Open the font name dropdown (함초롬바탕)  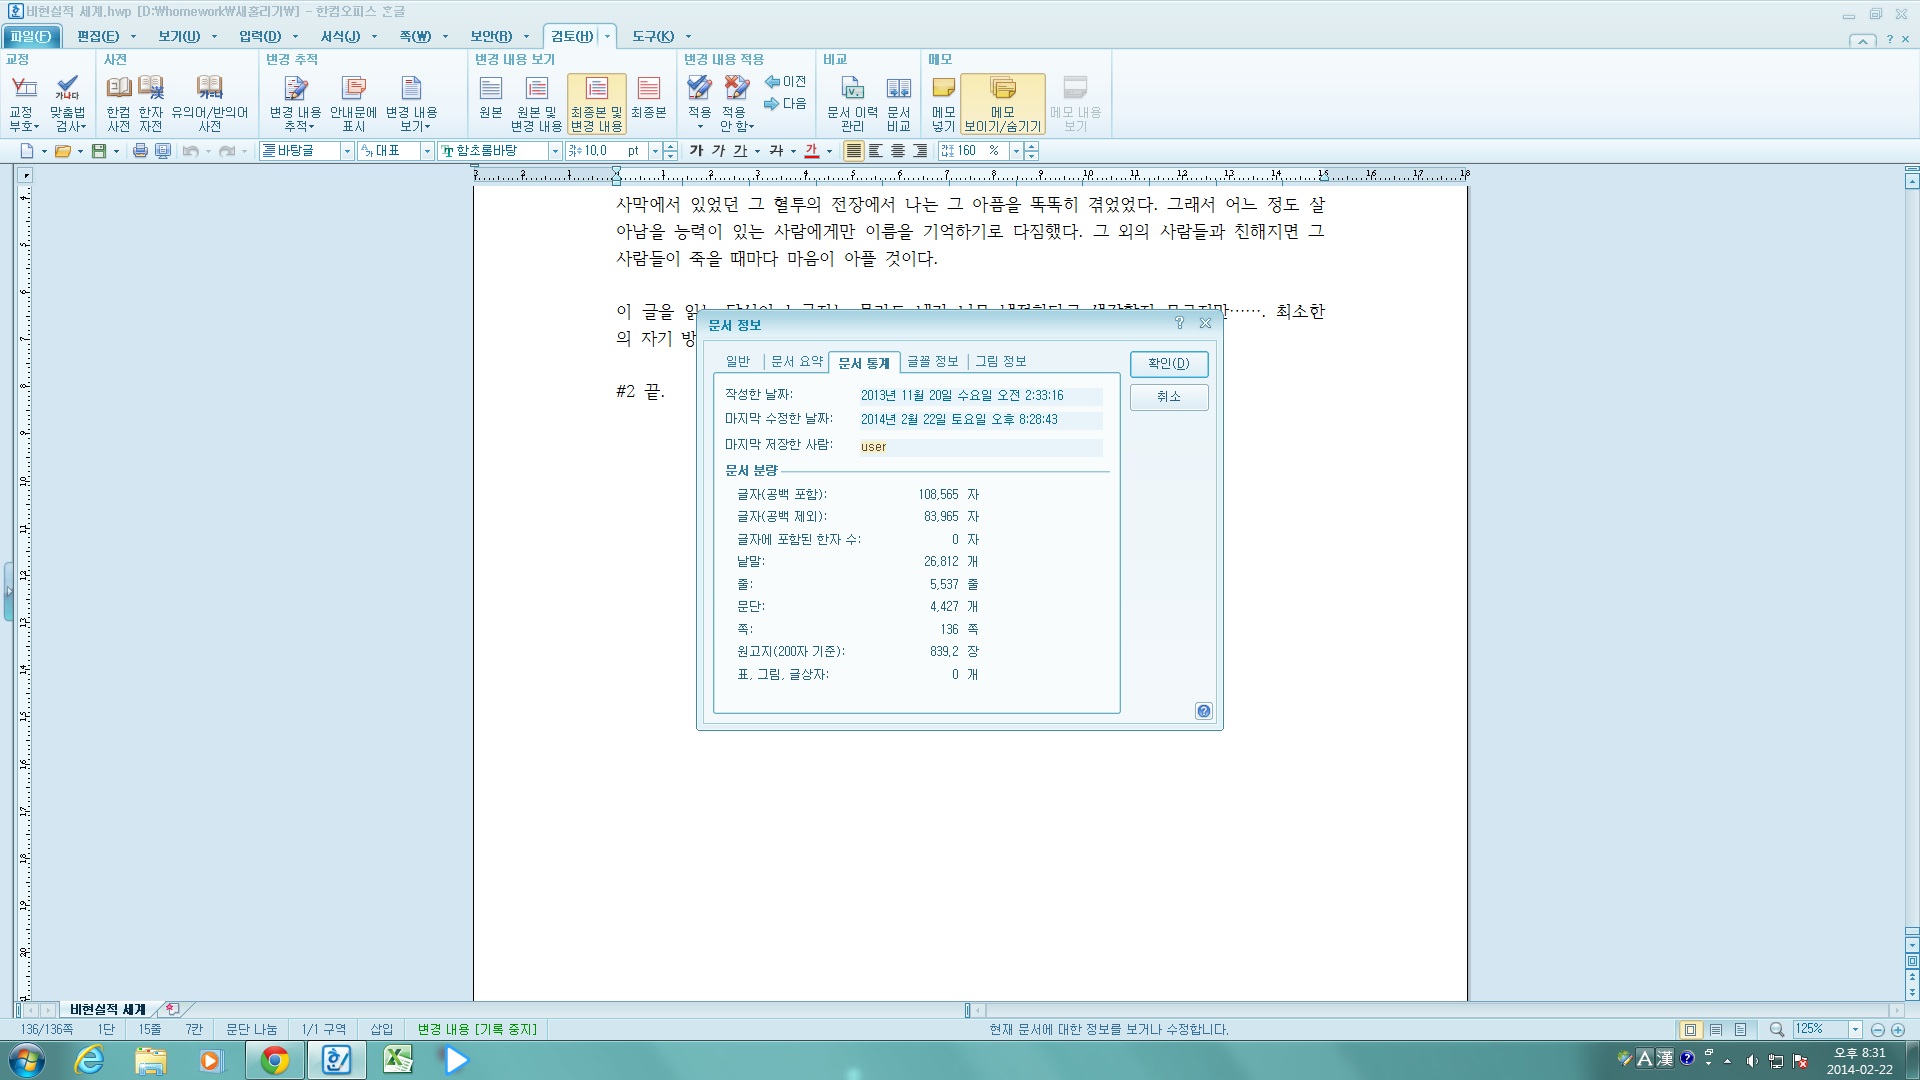555,151
